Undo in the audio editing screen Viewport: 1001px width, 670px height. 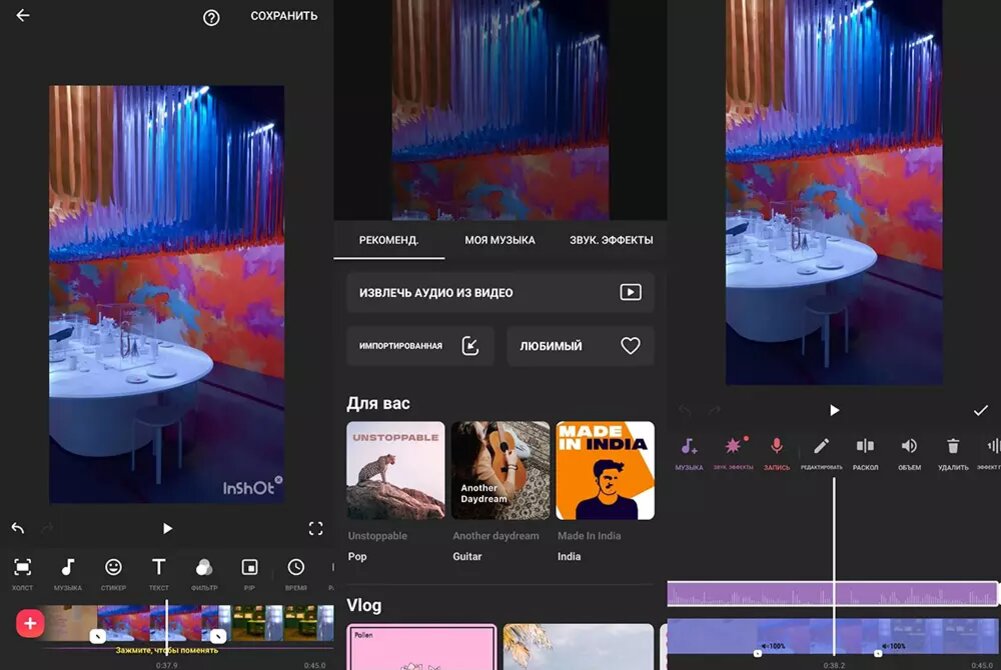[684, 410]
